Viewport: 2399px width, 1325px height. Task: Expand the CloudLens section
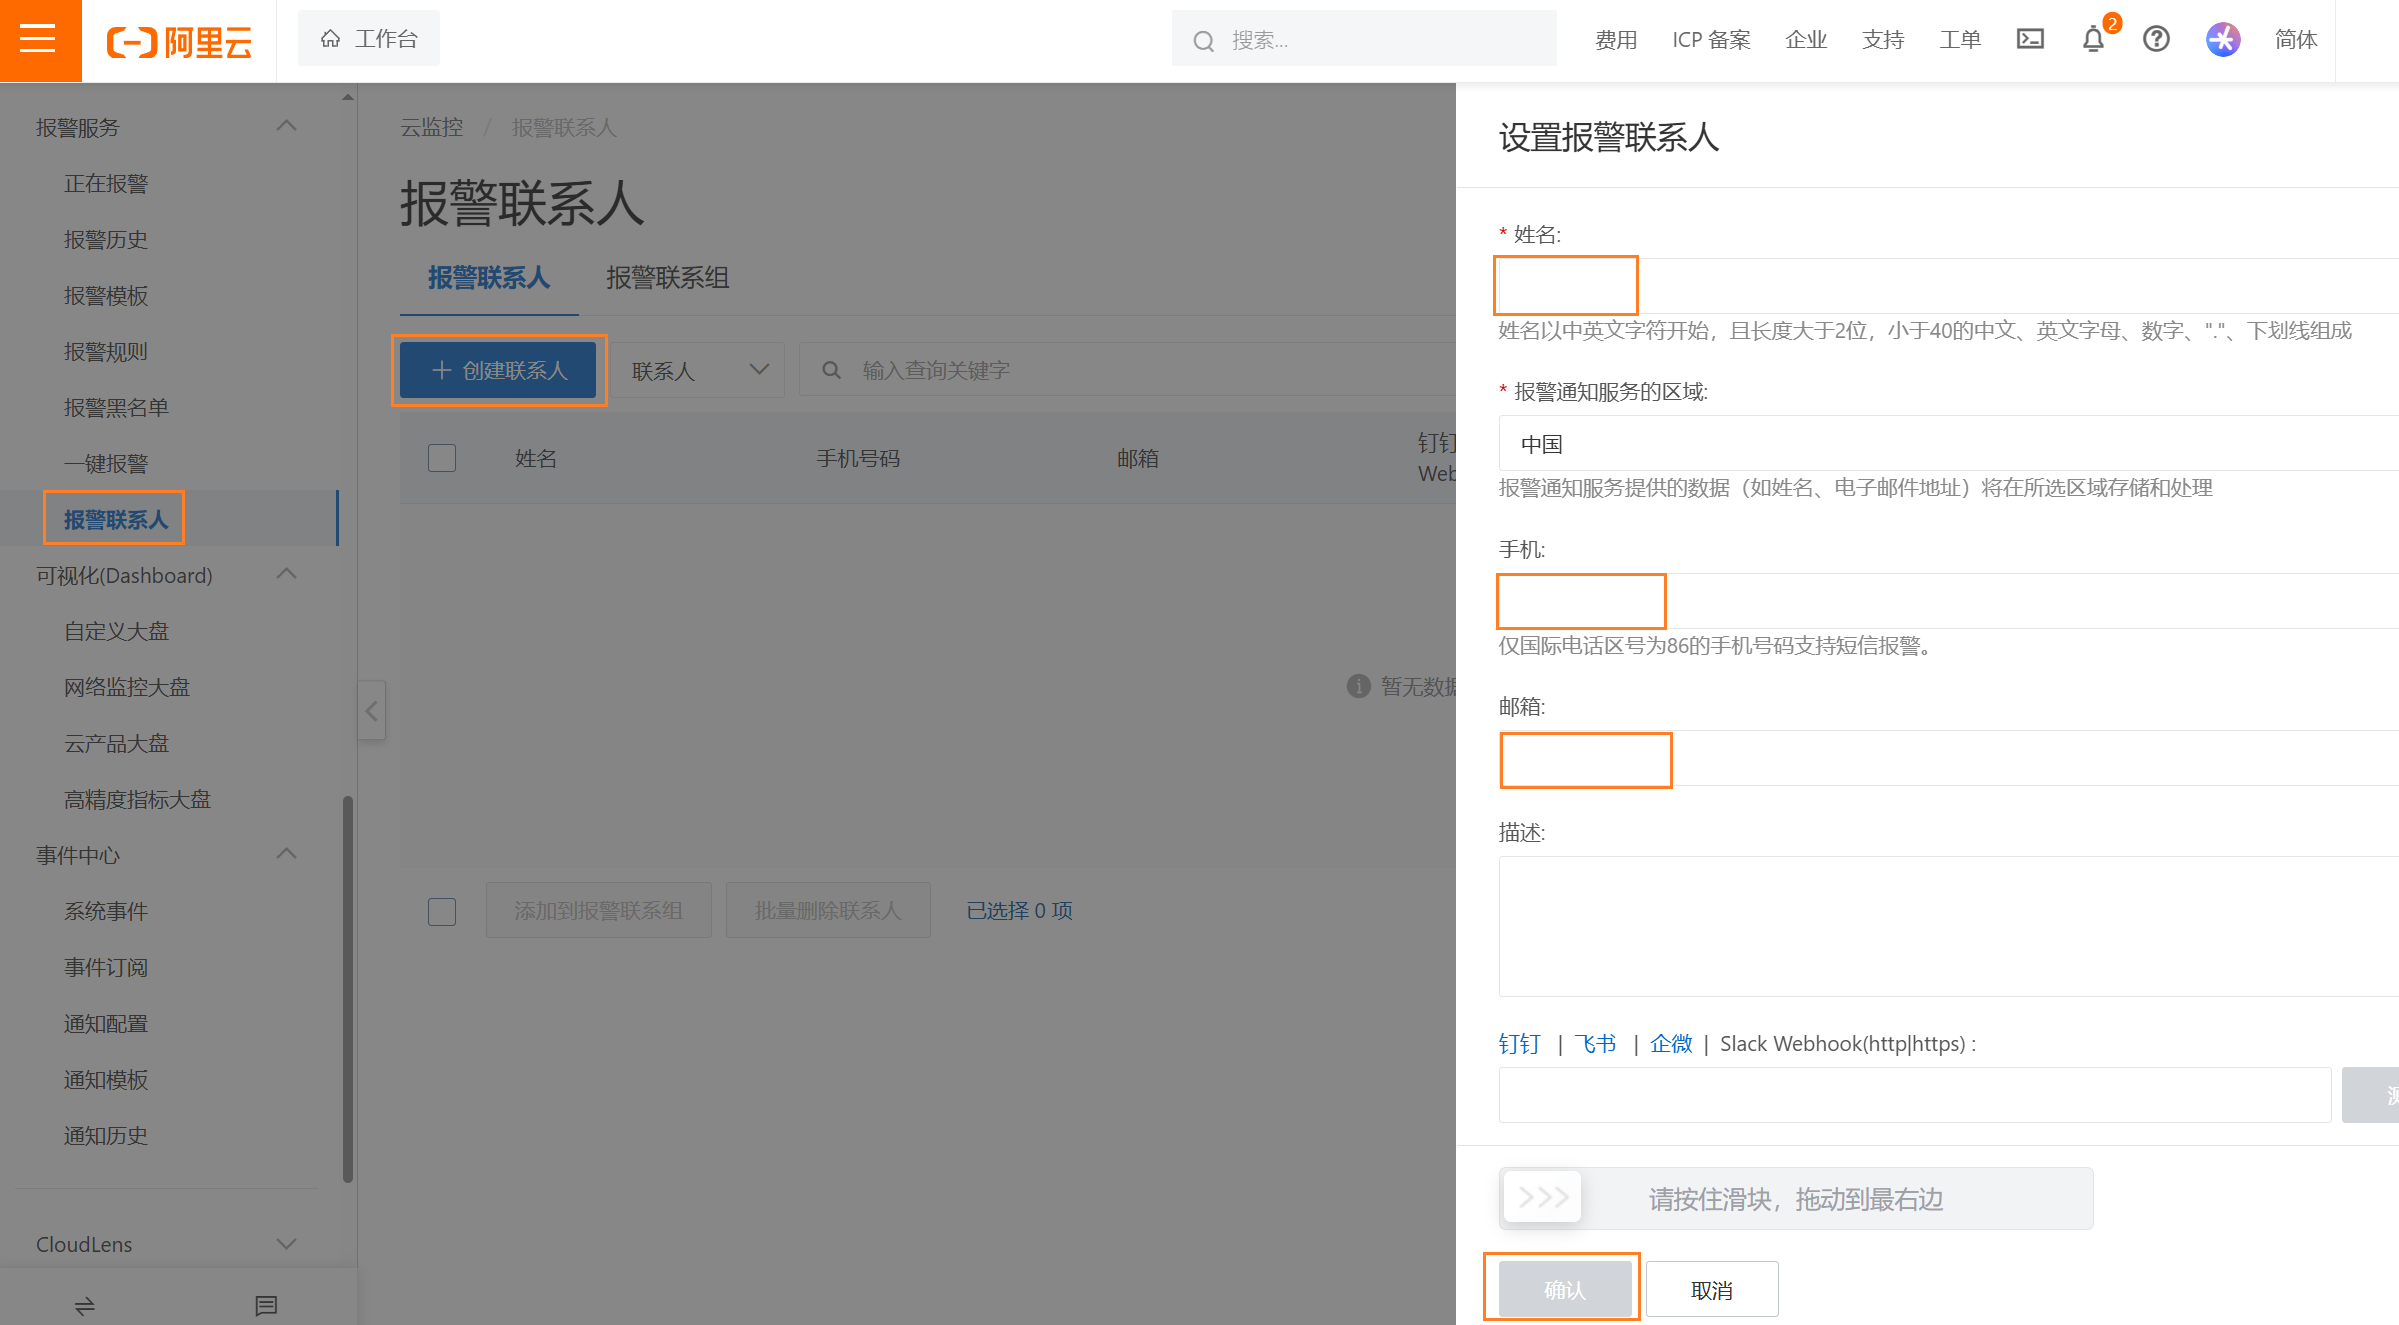coord(287,1244)
